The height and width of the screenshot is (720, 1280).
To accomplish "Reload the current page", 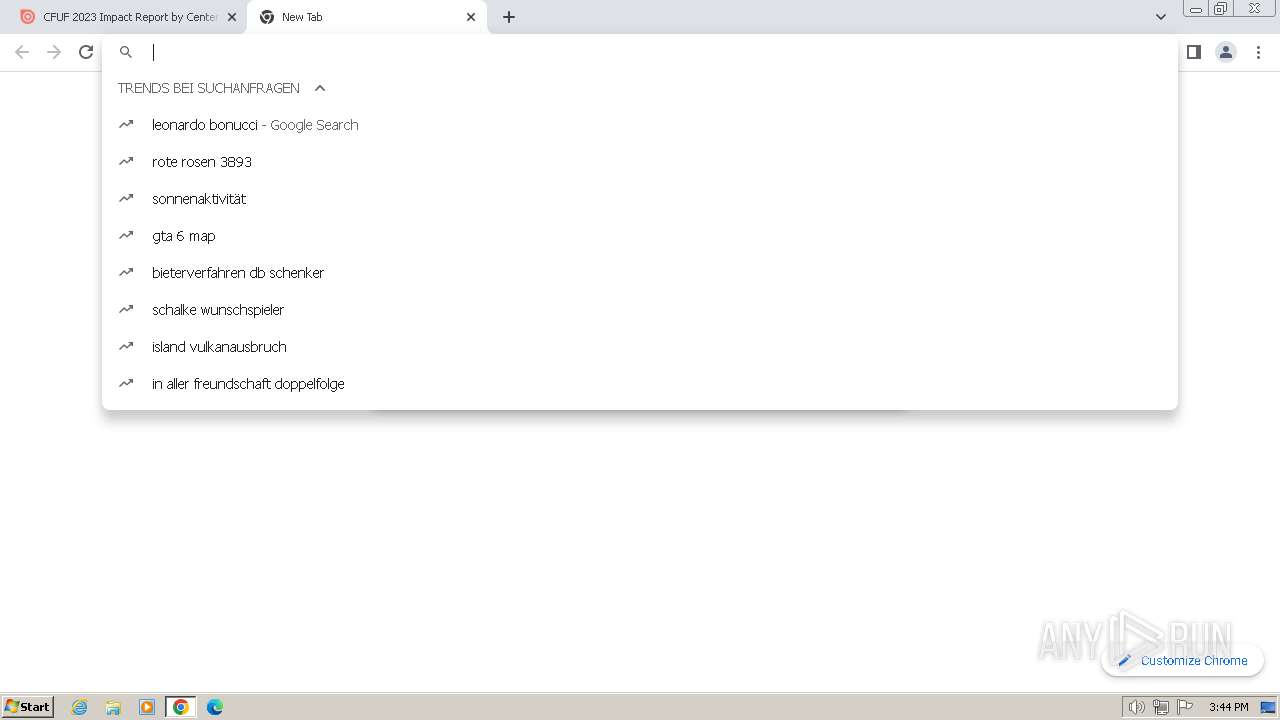I will point(86,52).
